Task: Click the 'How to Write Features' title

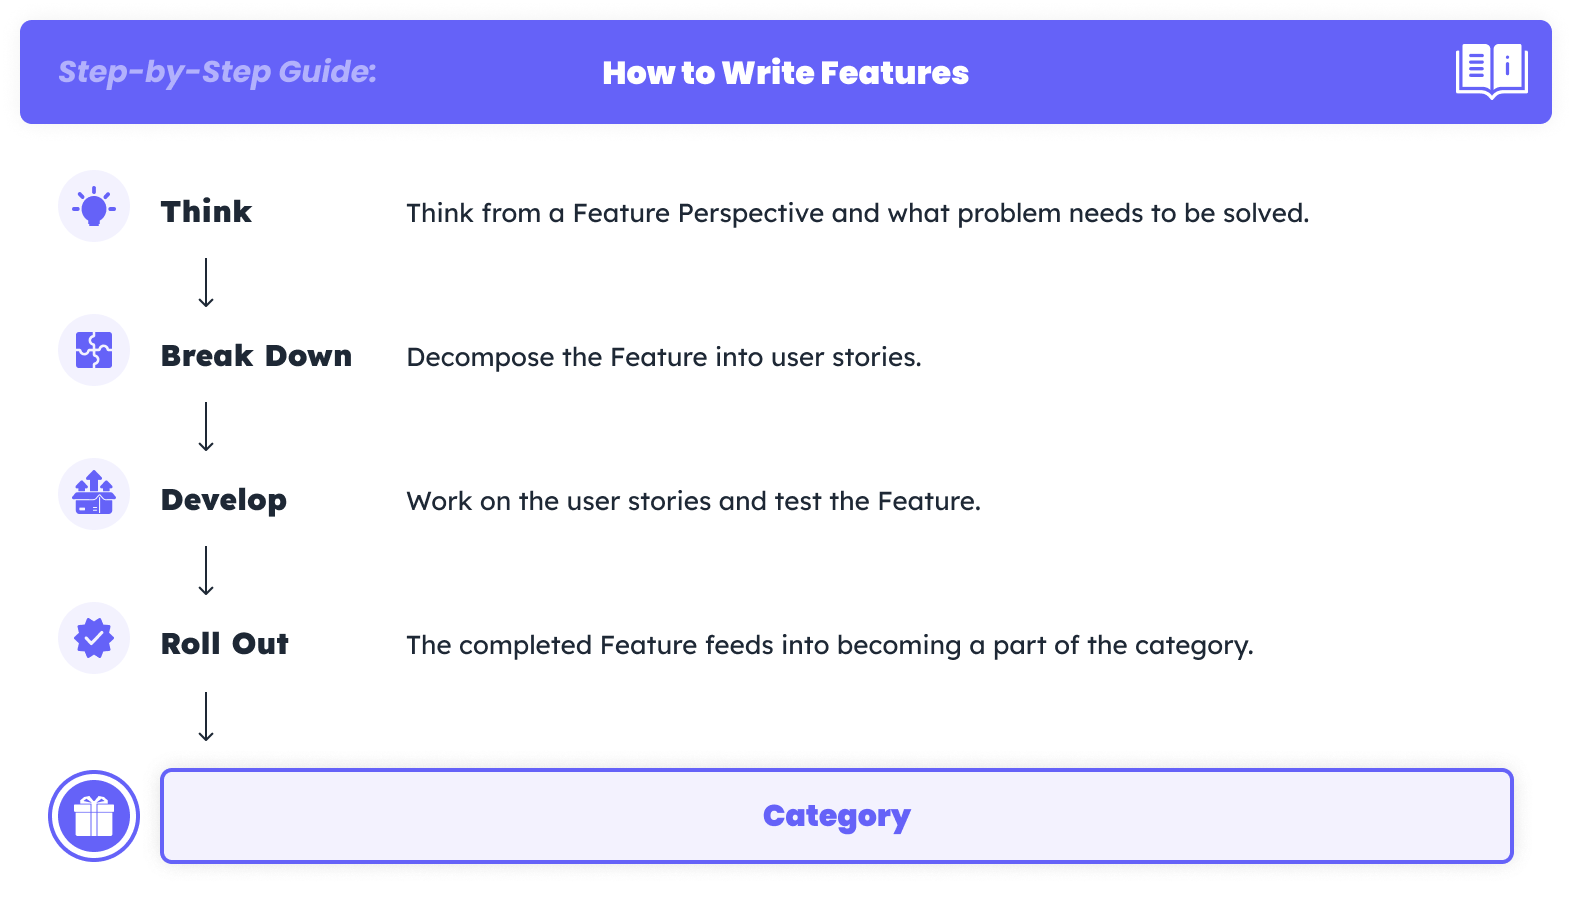Action: click(785, 73)
